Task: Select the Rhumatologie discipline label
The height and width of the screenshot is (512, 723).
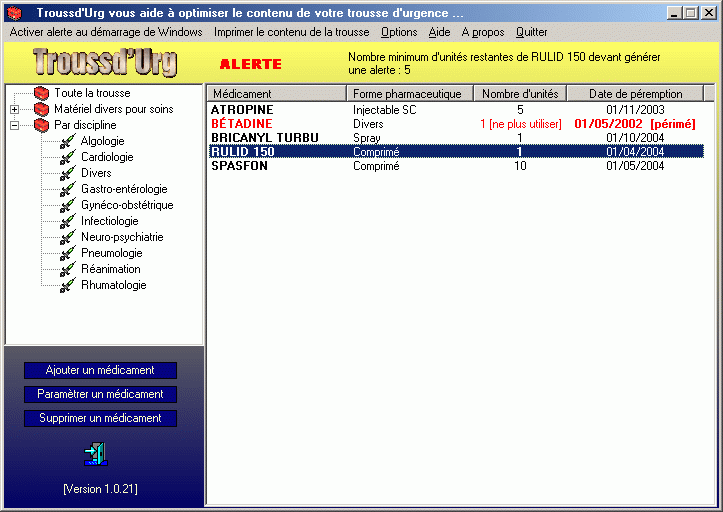Action: point(114,285)
